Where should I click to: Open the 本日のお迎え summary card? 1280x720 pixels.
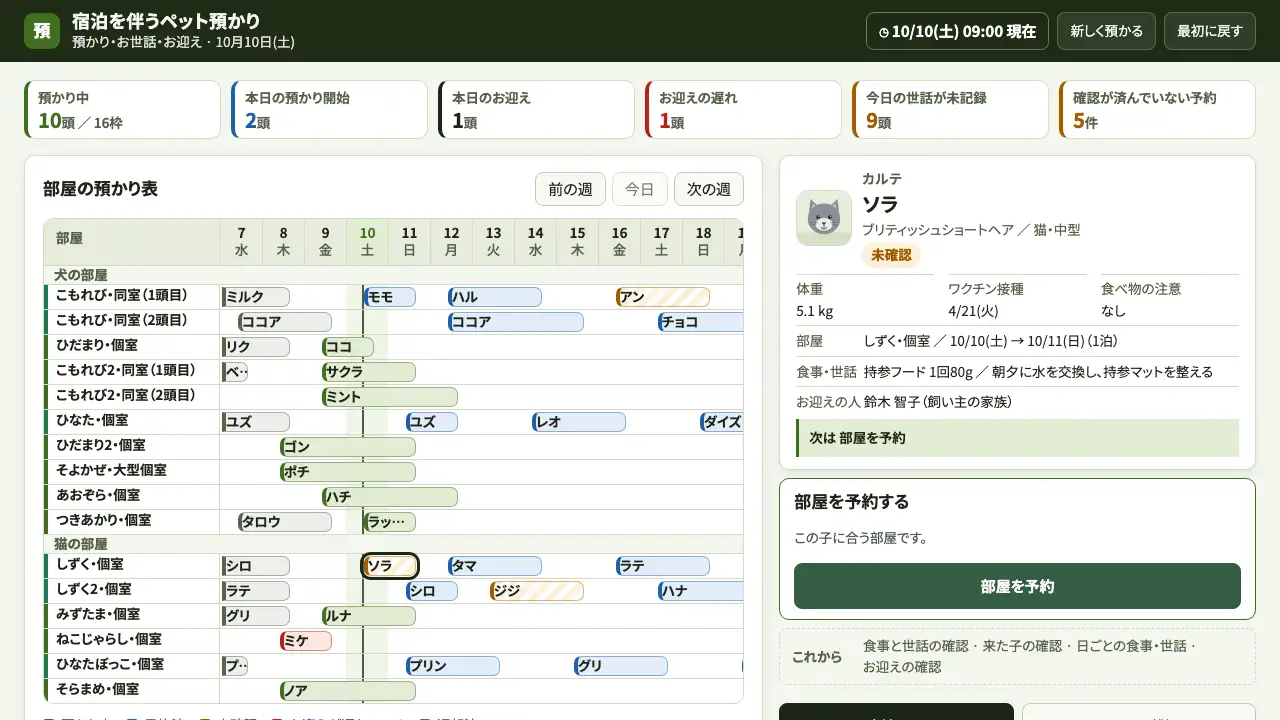pos(536,110)
